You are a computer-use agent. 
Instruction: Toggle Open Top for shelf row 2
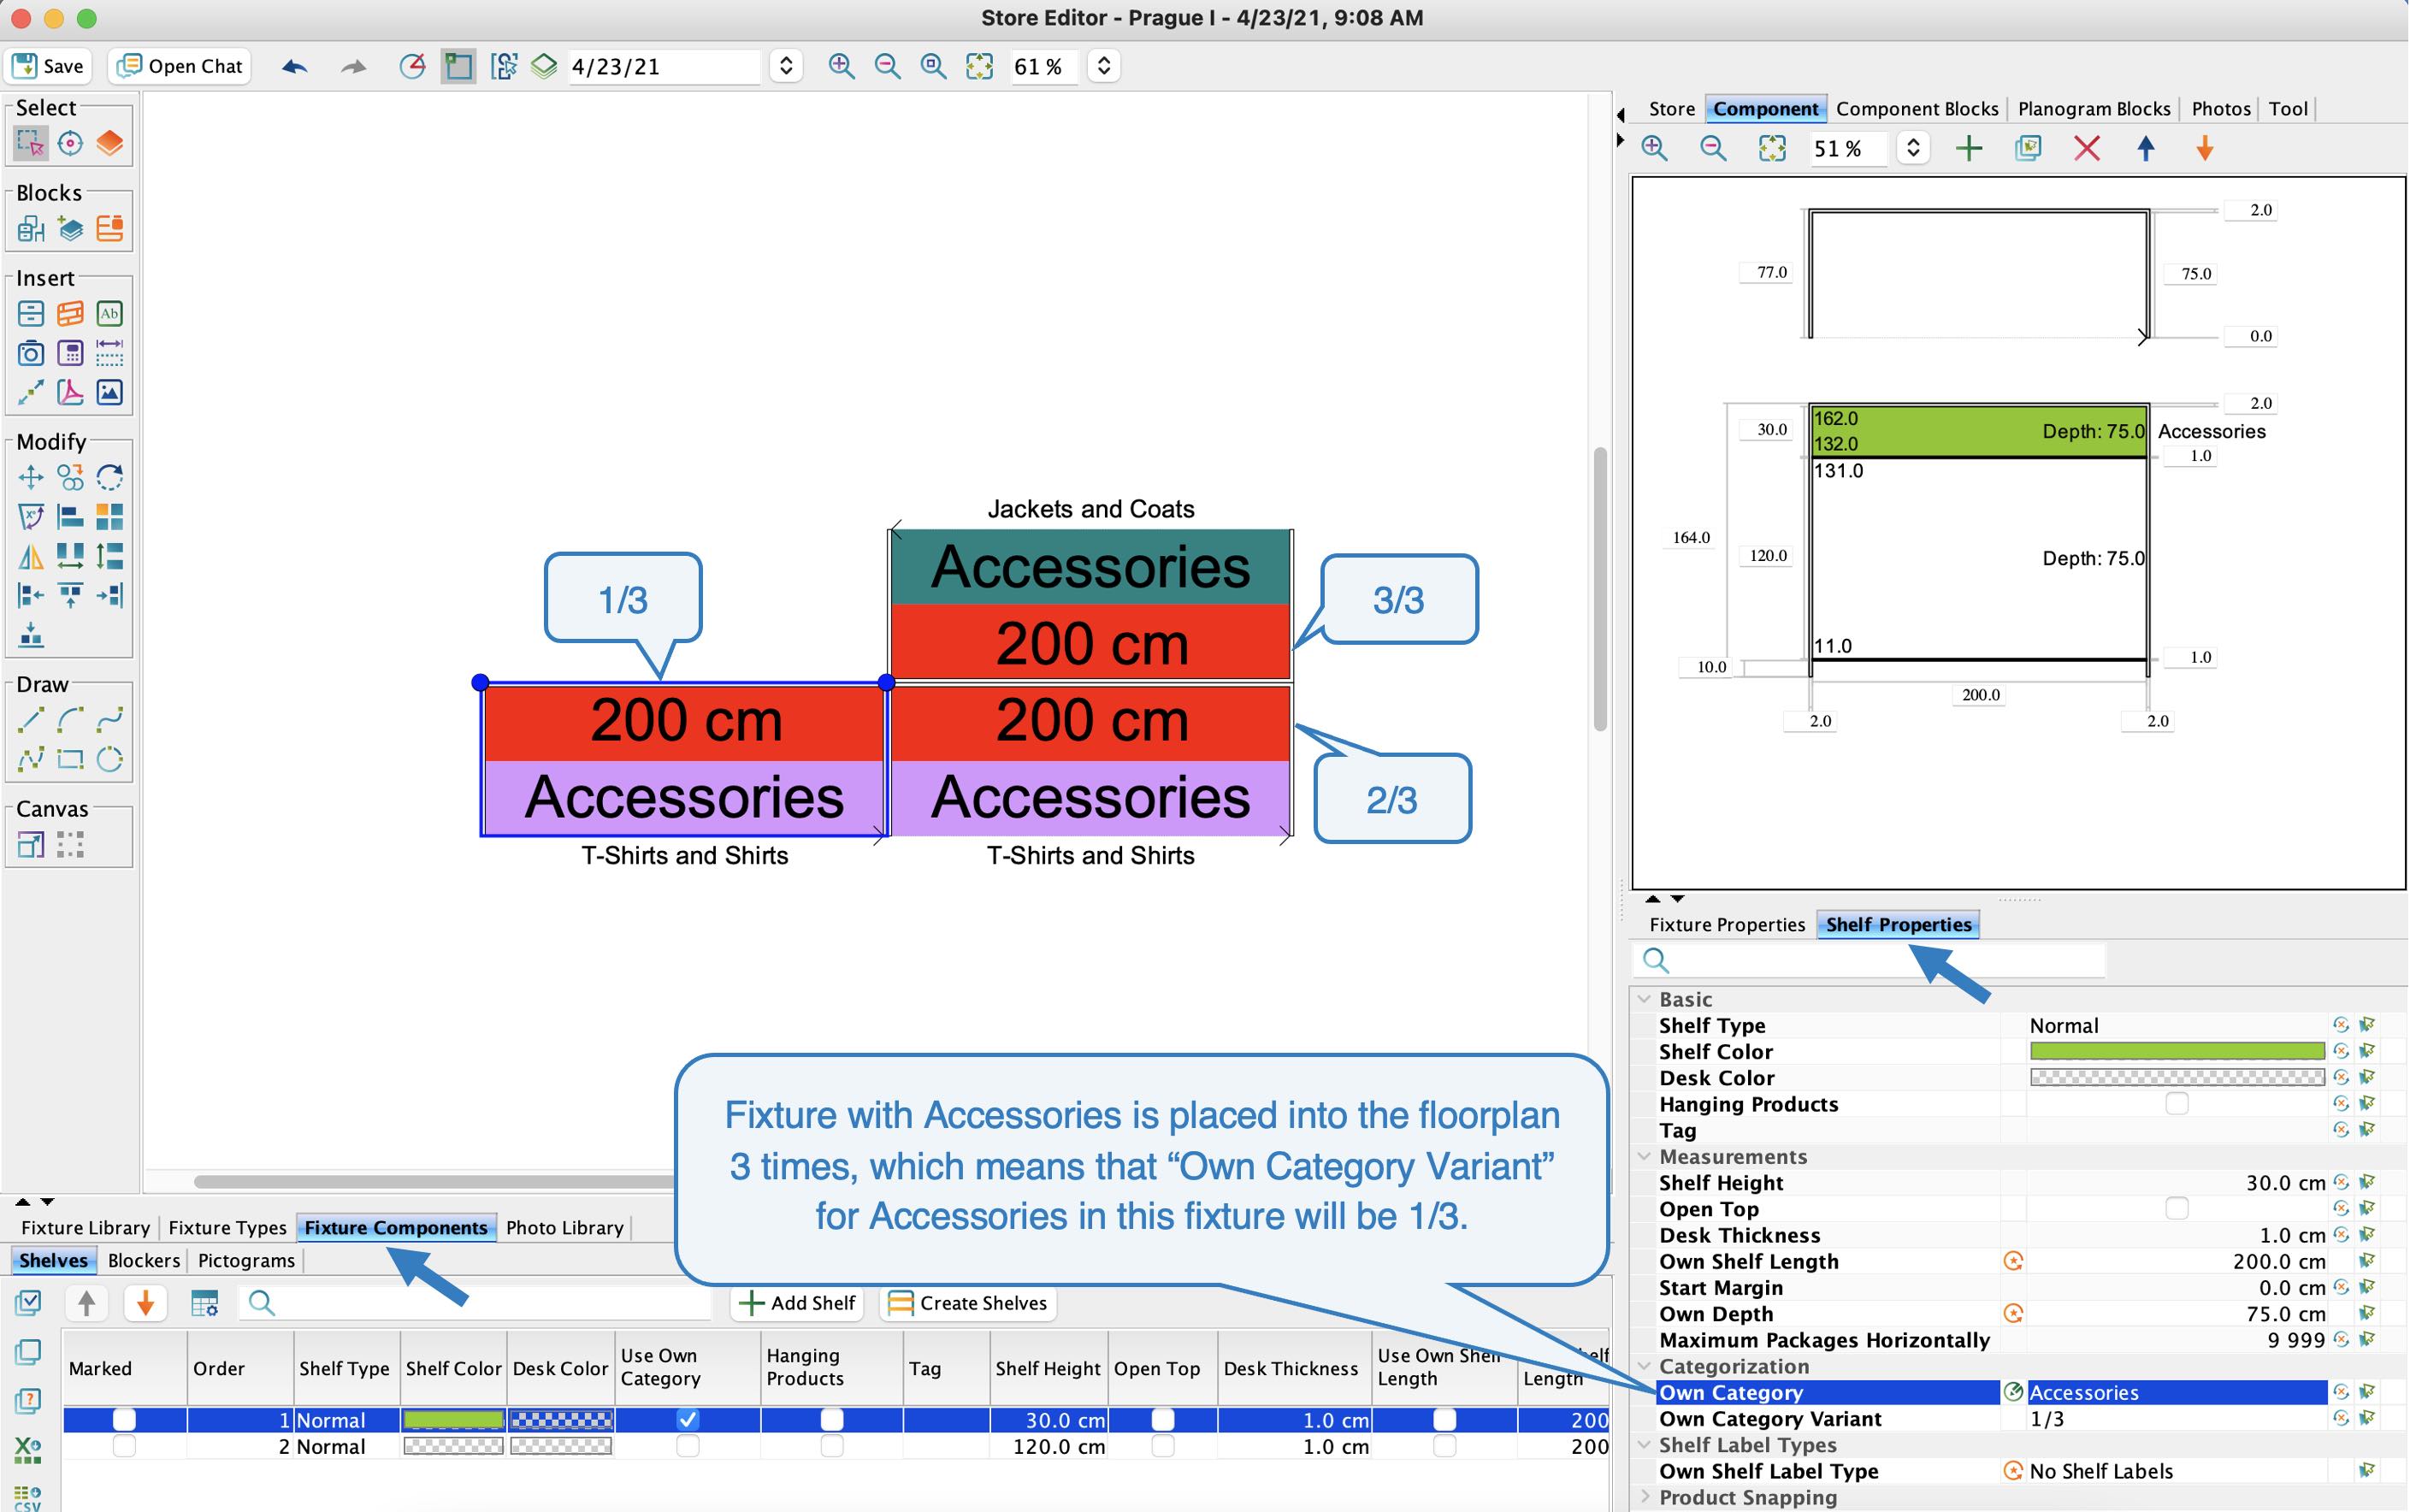1162,1446
